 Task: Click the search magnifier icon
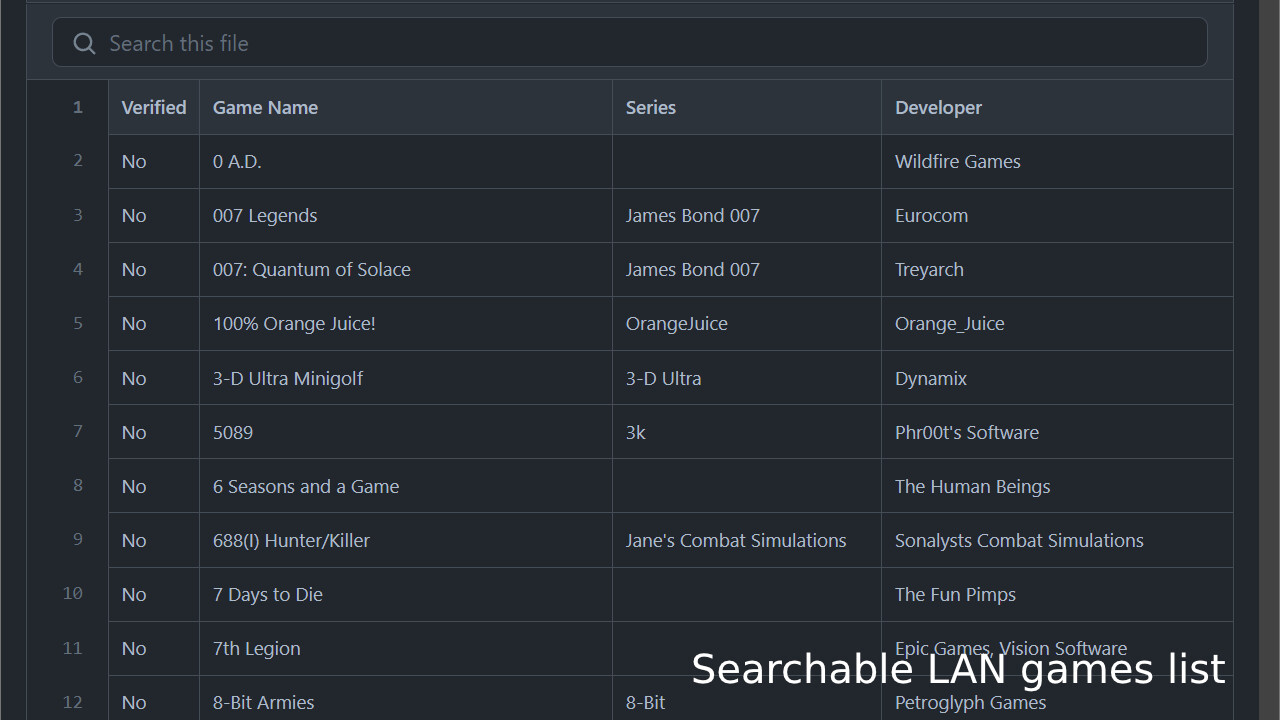coord(84,43)
